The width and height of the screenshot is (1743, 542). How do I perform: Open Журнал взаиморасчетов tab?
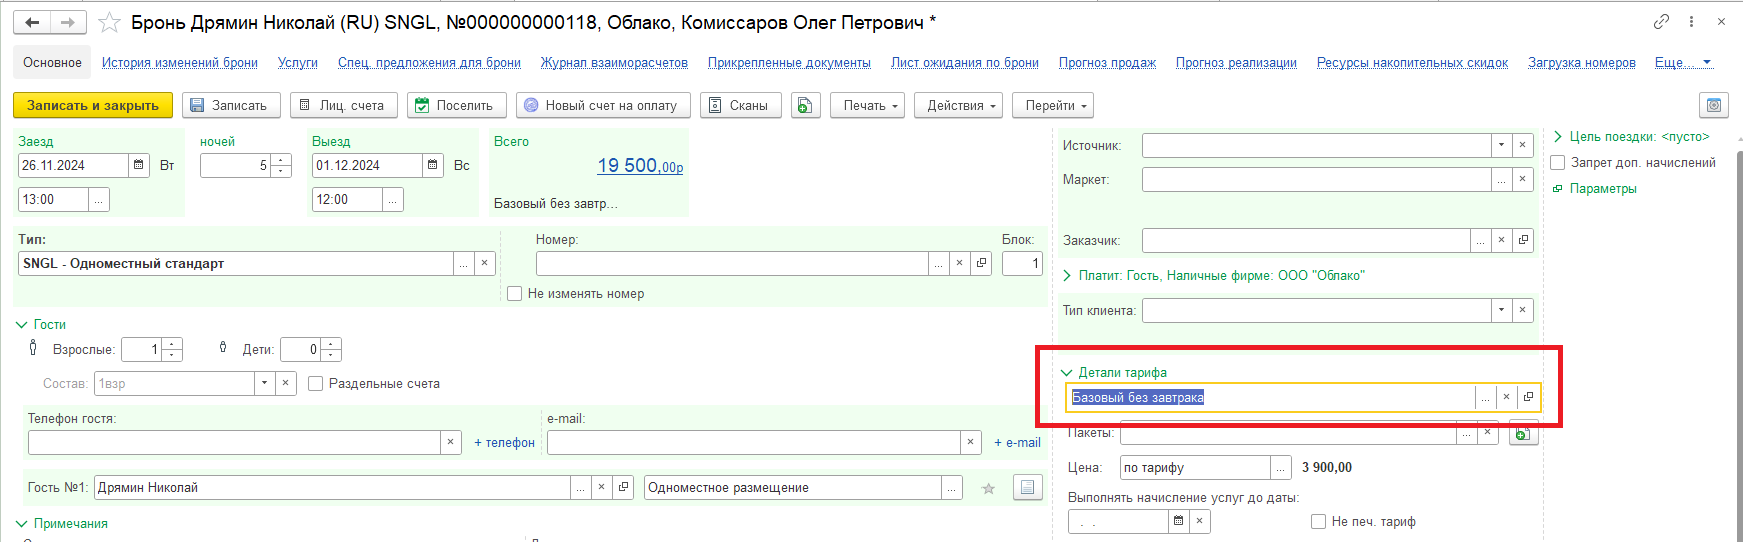pos(614,62)
